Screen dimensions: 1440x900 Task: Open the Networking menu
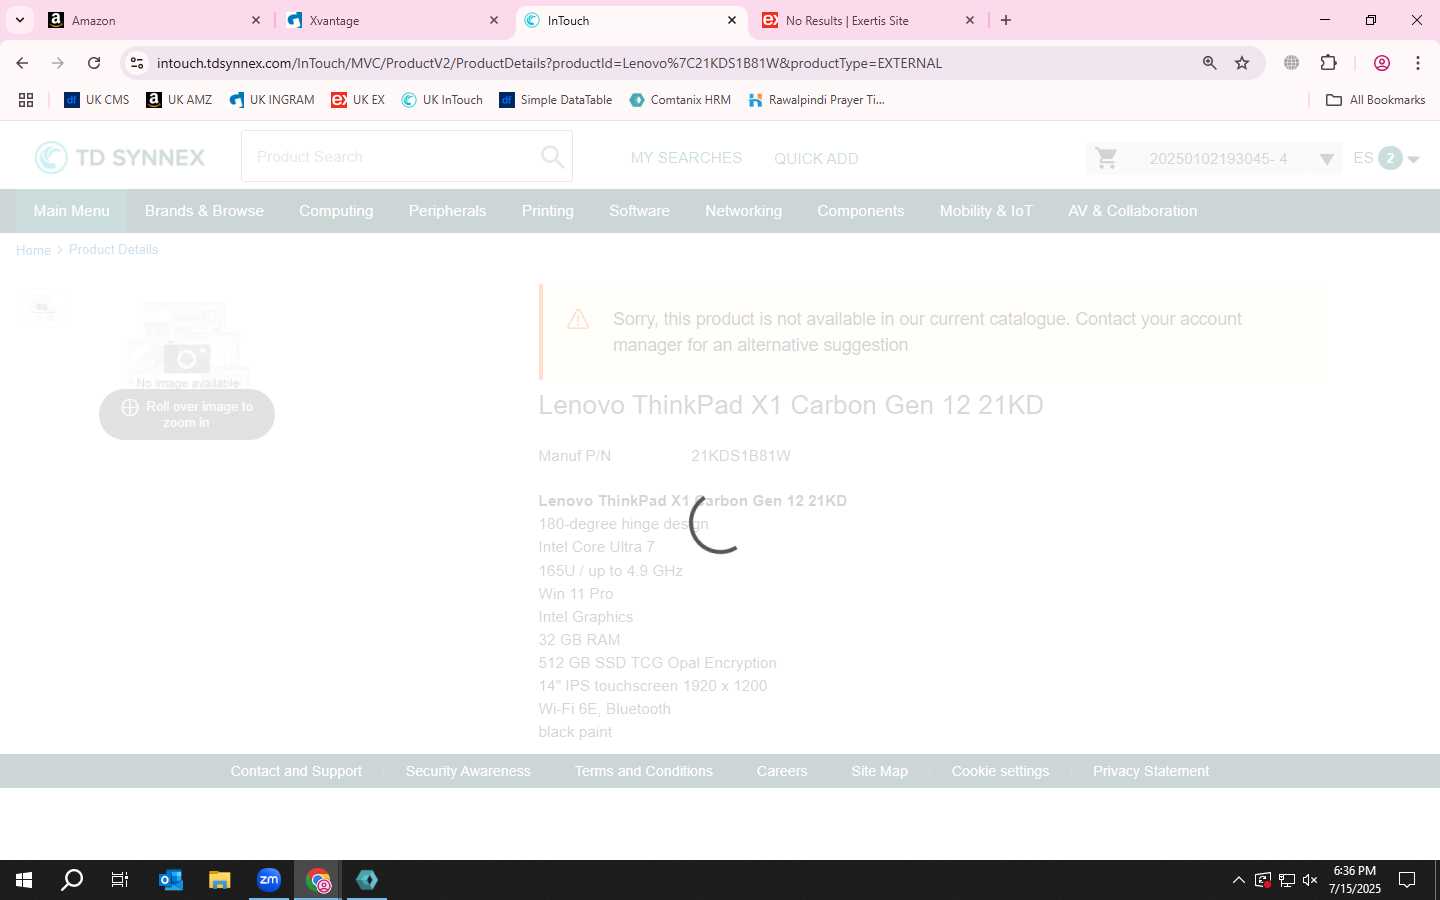click(743, 211)
